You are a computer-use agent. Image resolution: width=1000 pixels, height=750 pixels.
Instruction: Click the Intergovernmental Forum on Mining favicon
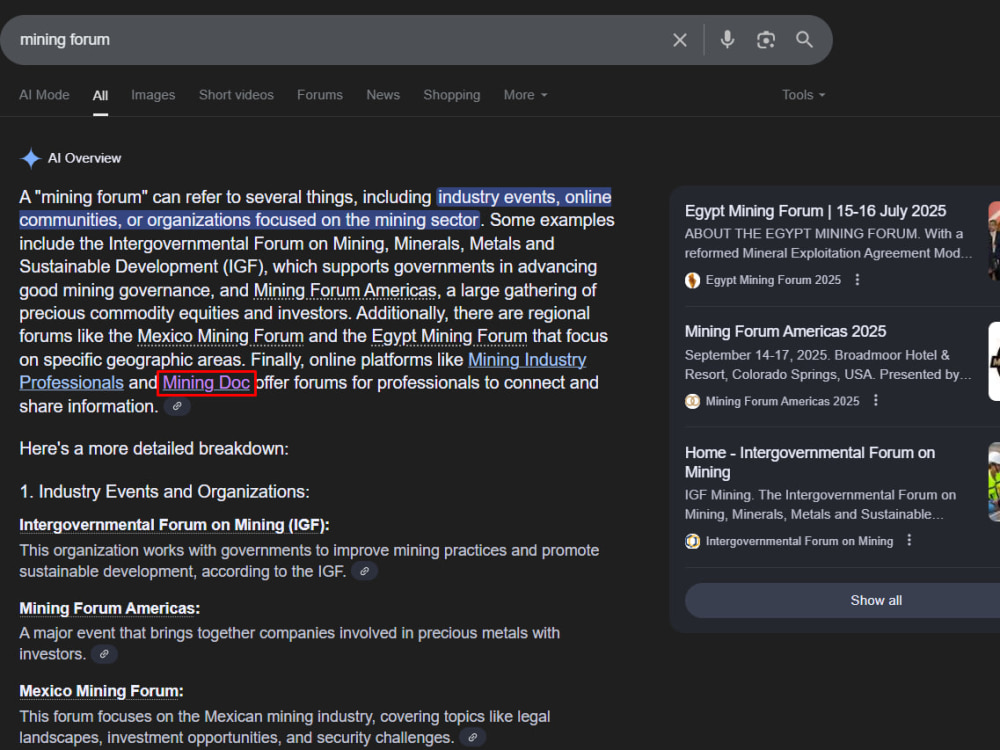(x=693, y=541)
